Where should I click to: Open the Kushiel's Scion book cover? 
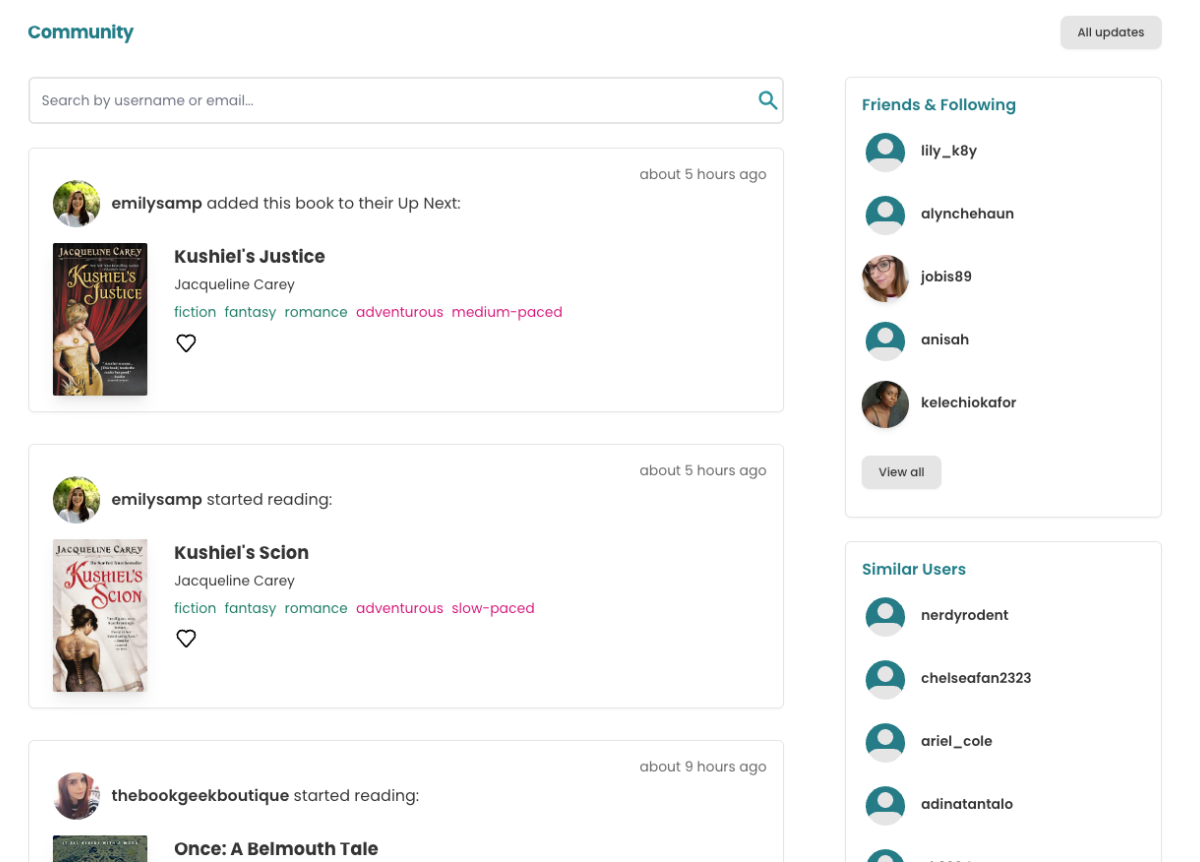click(x=100, y=615)
